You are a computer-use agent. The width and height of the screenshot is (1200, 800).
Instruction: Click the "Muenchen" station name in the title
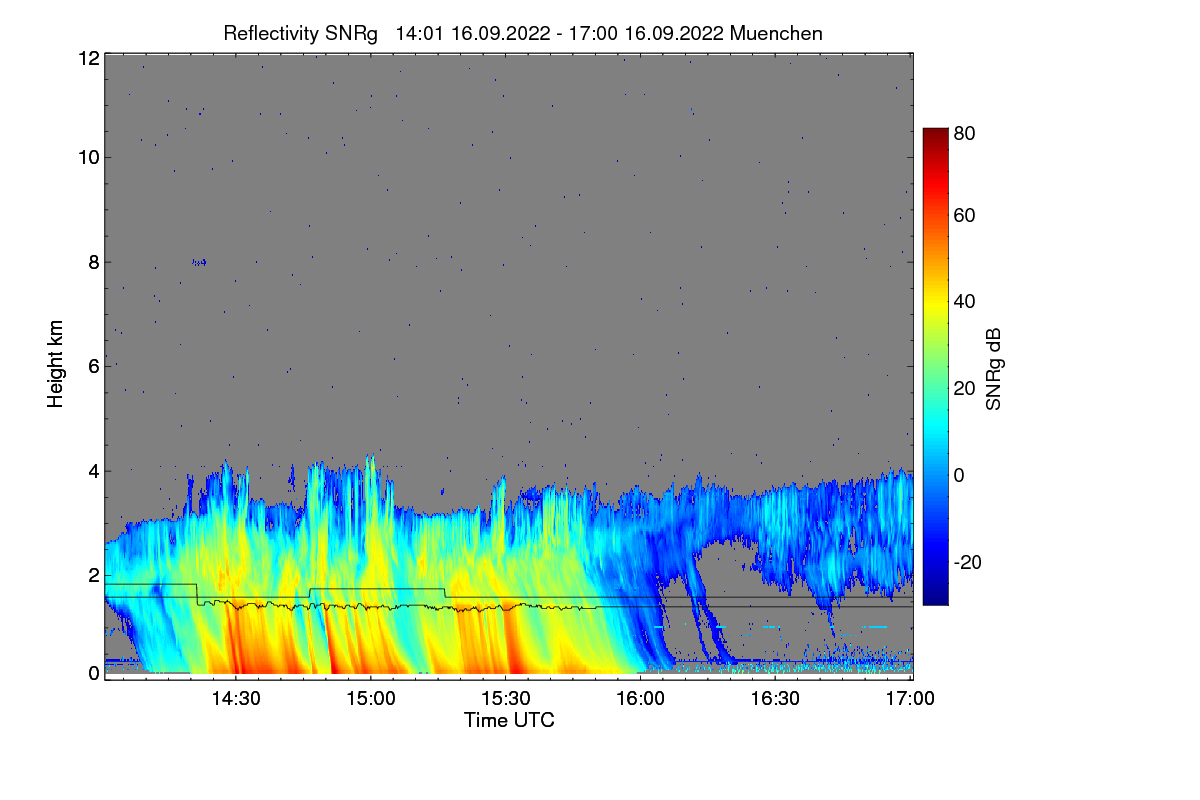(x=776, y=33)
